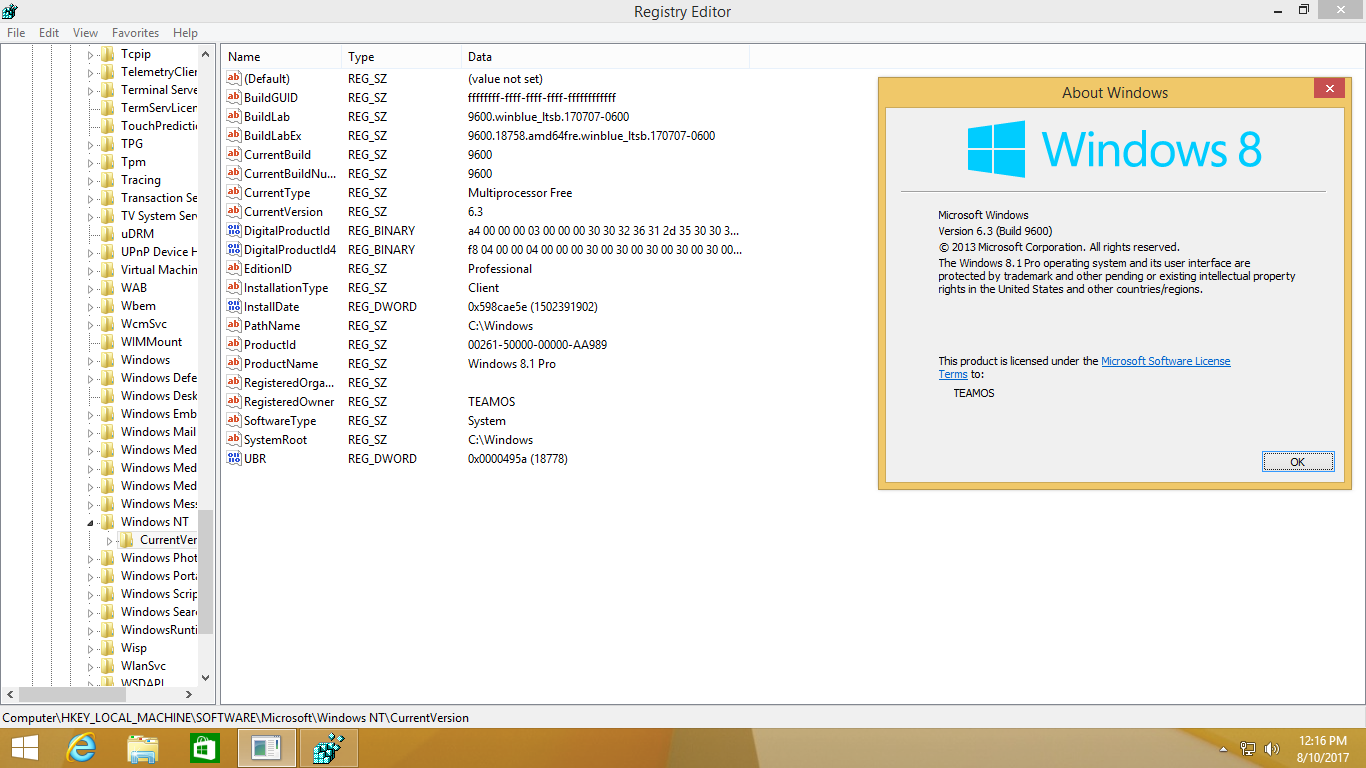Image resolution: width=1366 pixels, height=768 pixels.
Task: Expand the WAB key
Action: [90, 288]
